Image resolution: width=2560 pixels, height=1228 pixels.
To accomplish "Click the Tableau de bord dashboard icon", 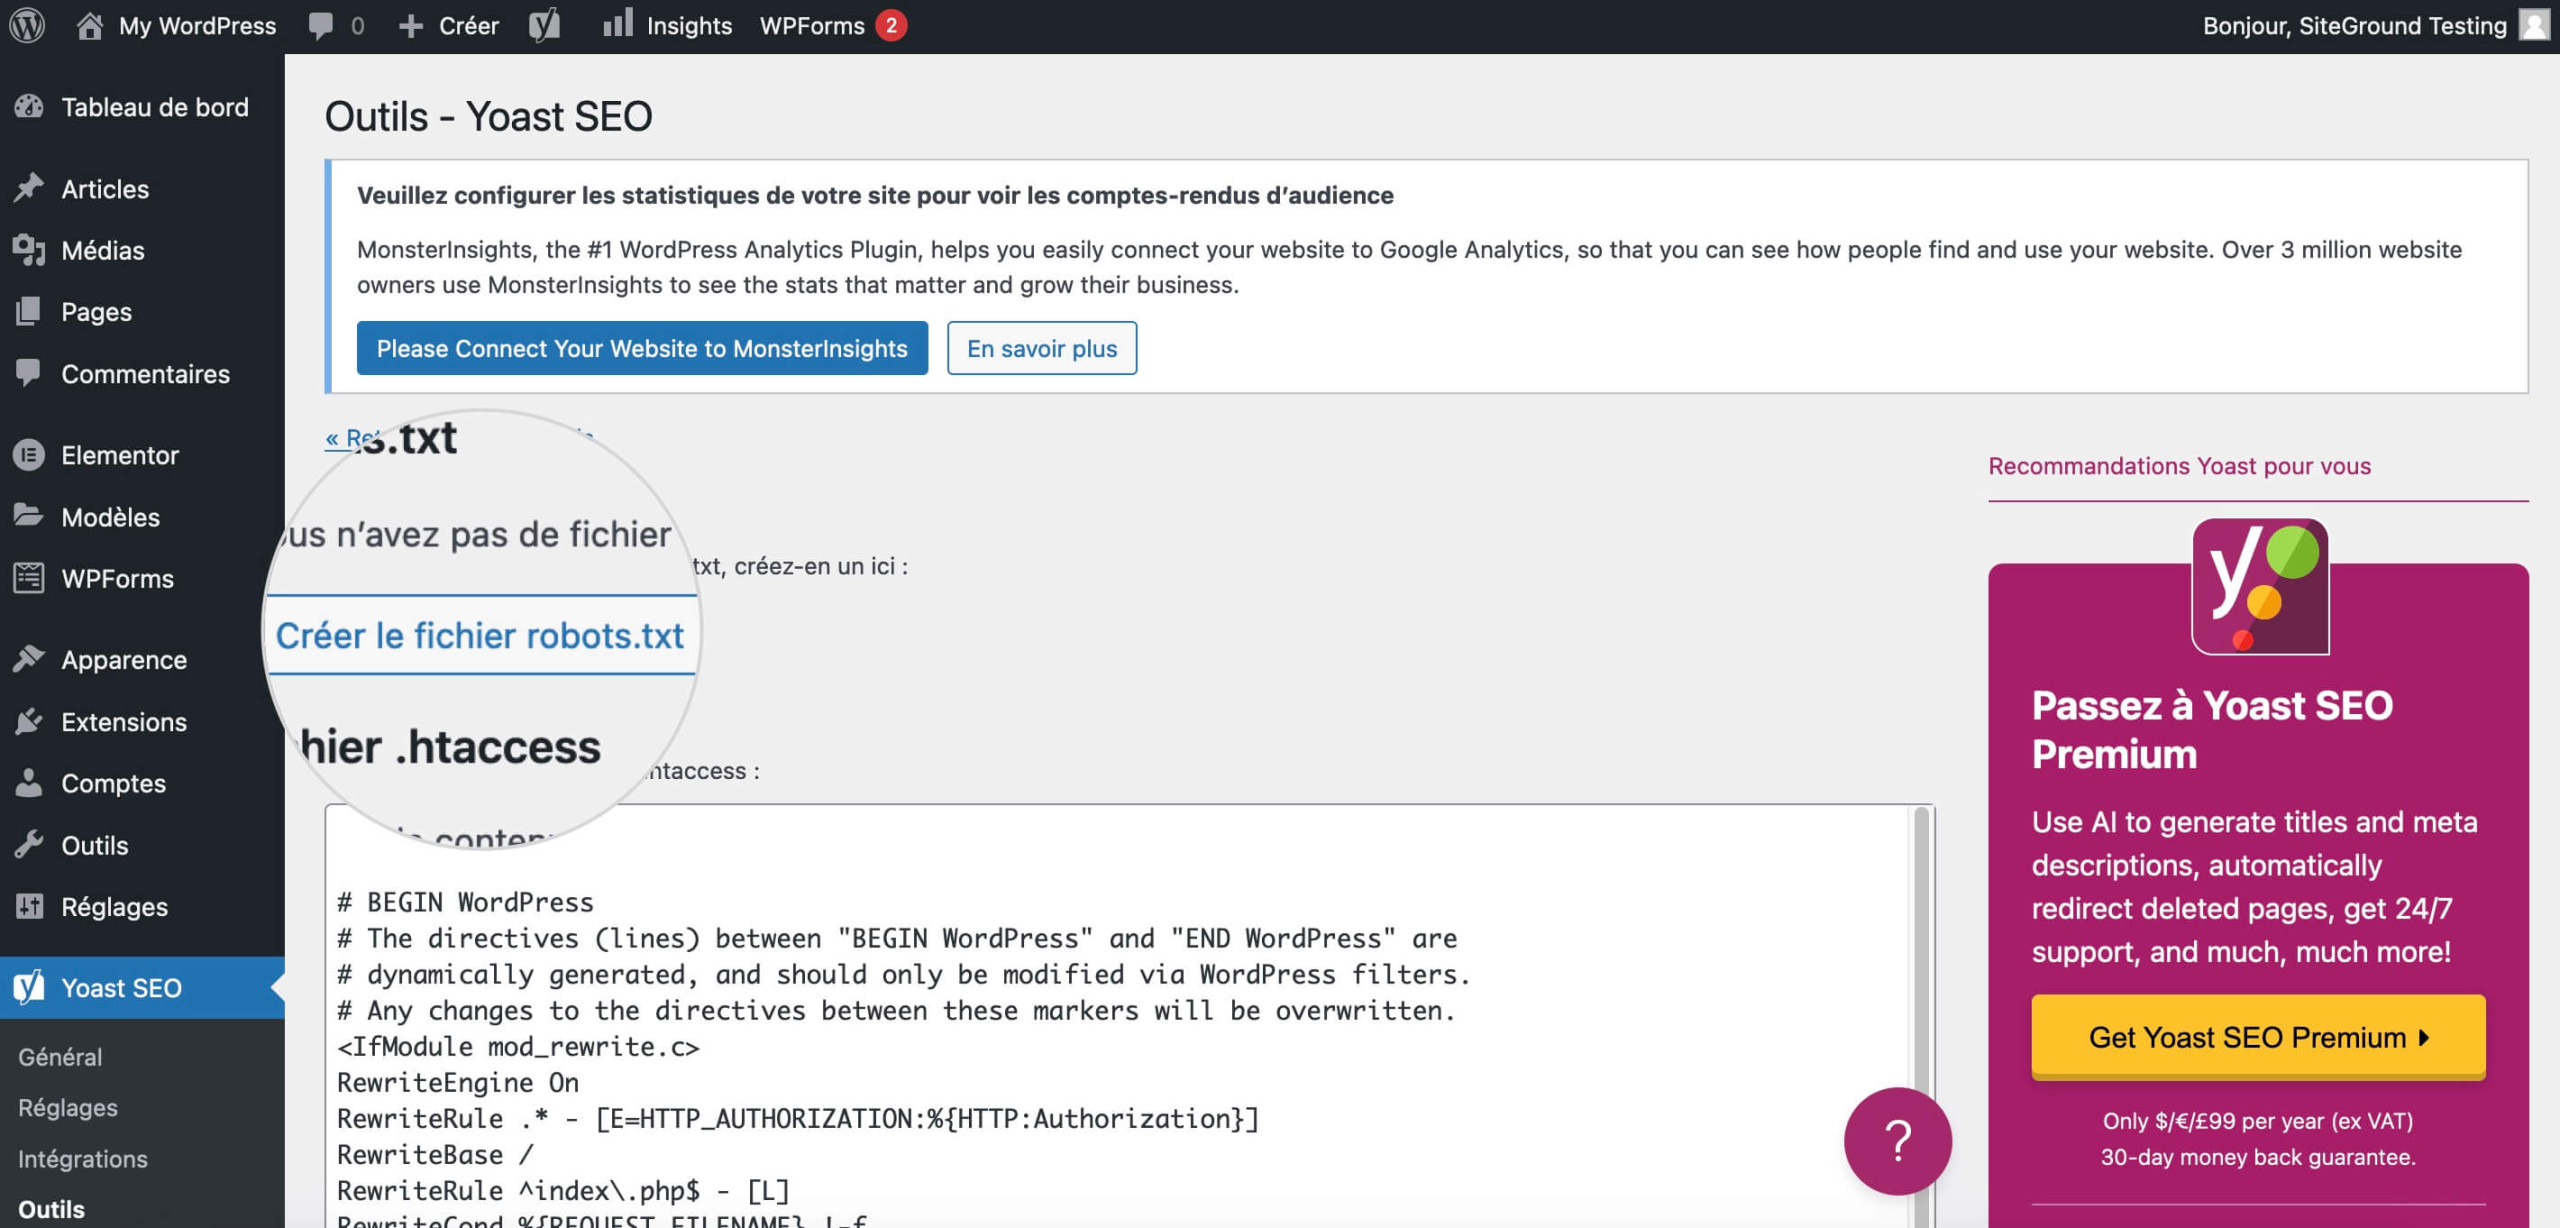I will pyautogui.click(x=30, y=107).
